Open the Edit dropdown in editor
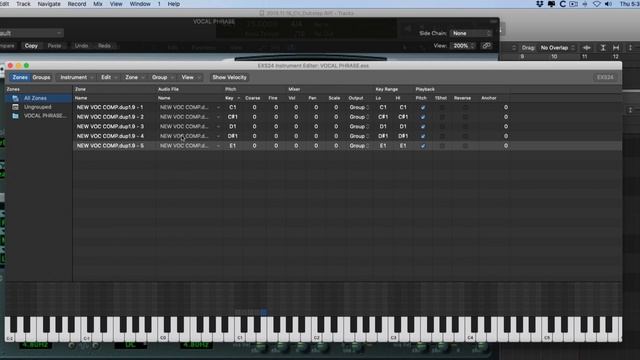 (x=109, y=77)
